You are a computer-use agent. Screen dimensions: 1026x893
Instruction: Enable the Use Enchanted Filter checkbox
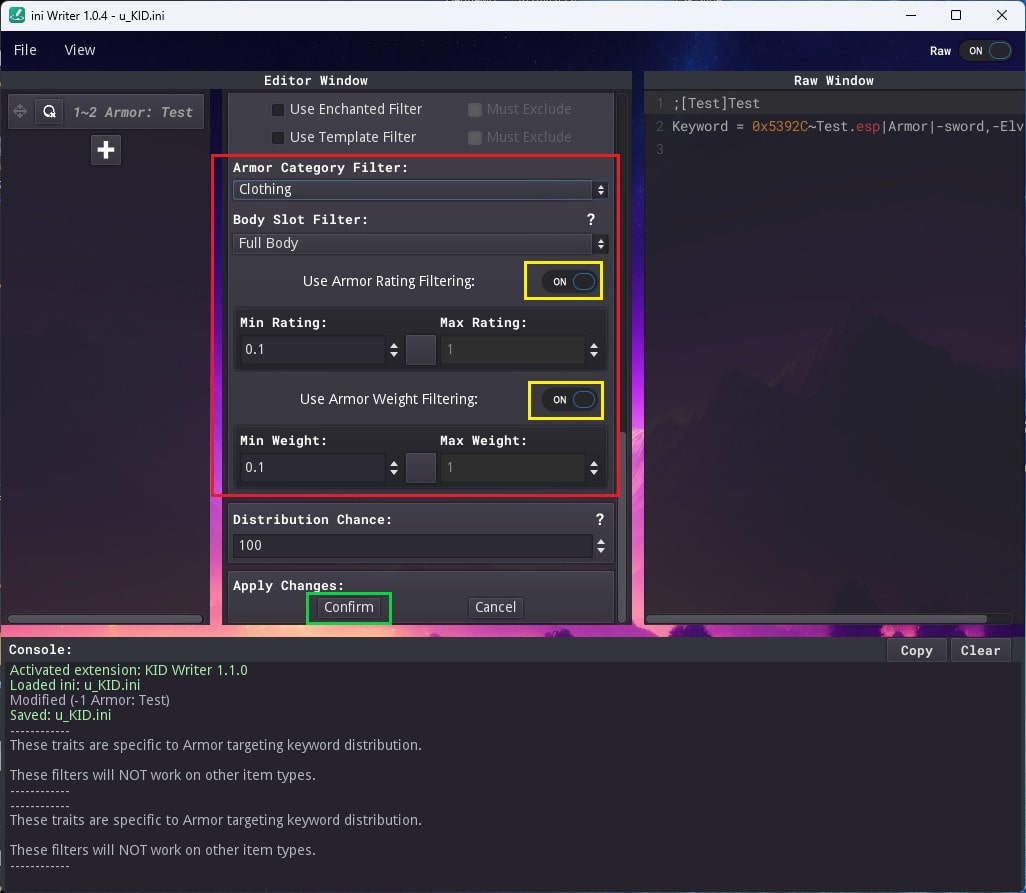pos(276,109)
